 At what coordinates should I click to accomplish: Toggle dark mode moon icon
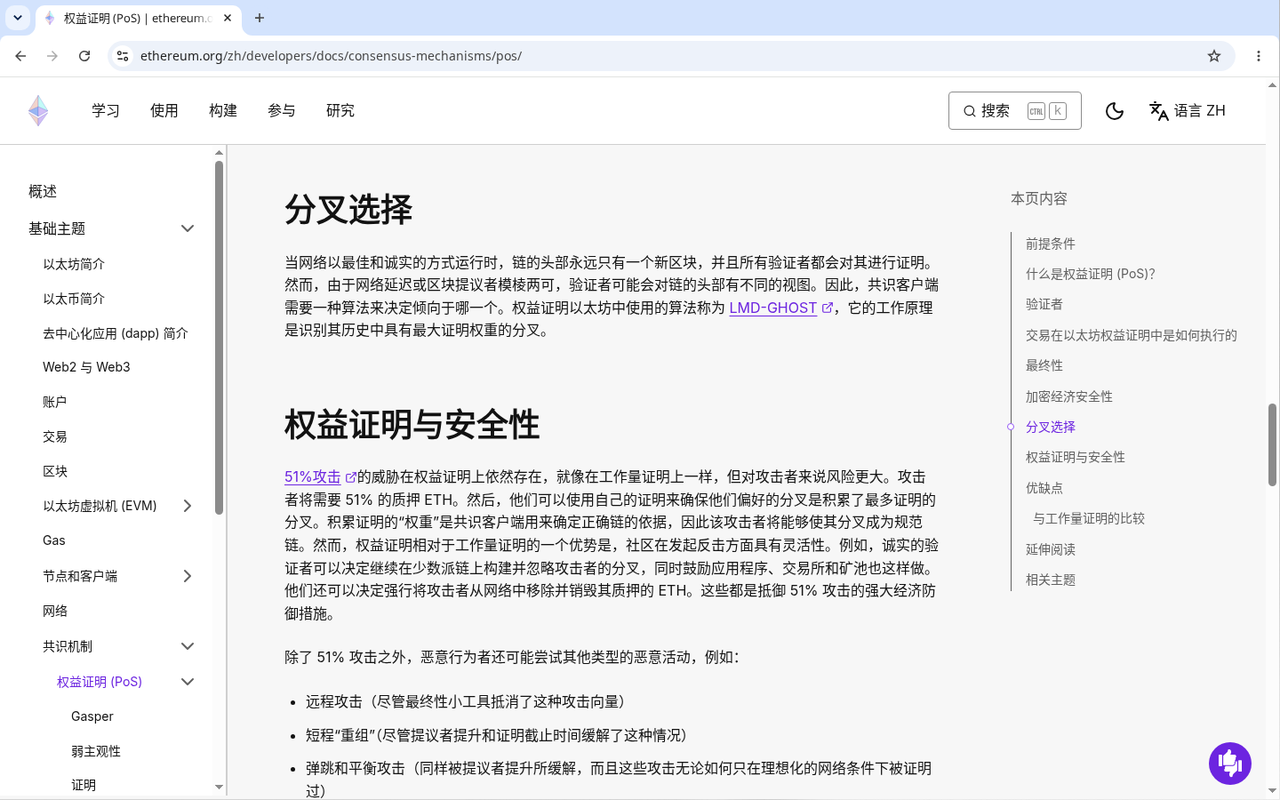[1114, 111]
